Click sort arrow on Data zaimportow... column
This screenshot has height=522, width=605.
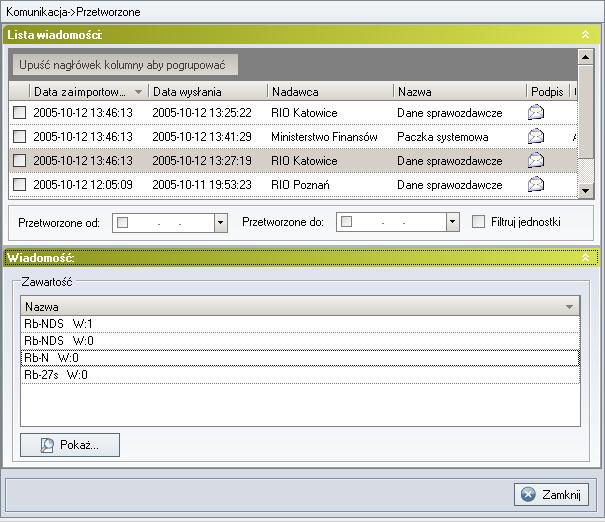tap(138, 92)
